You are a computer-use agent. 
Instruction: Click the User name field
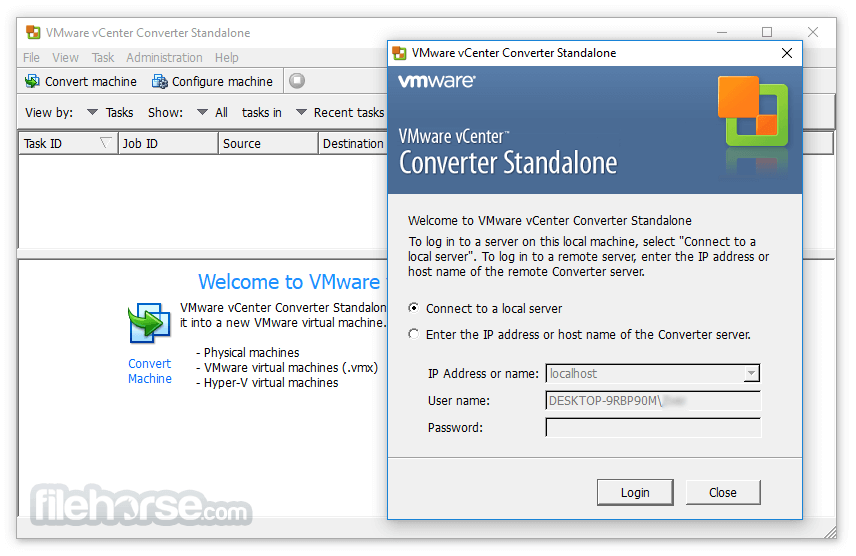pyautogui.click(x=653, y=401)
